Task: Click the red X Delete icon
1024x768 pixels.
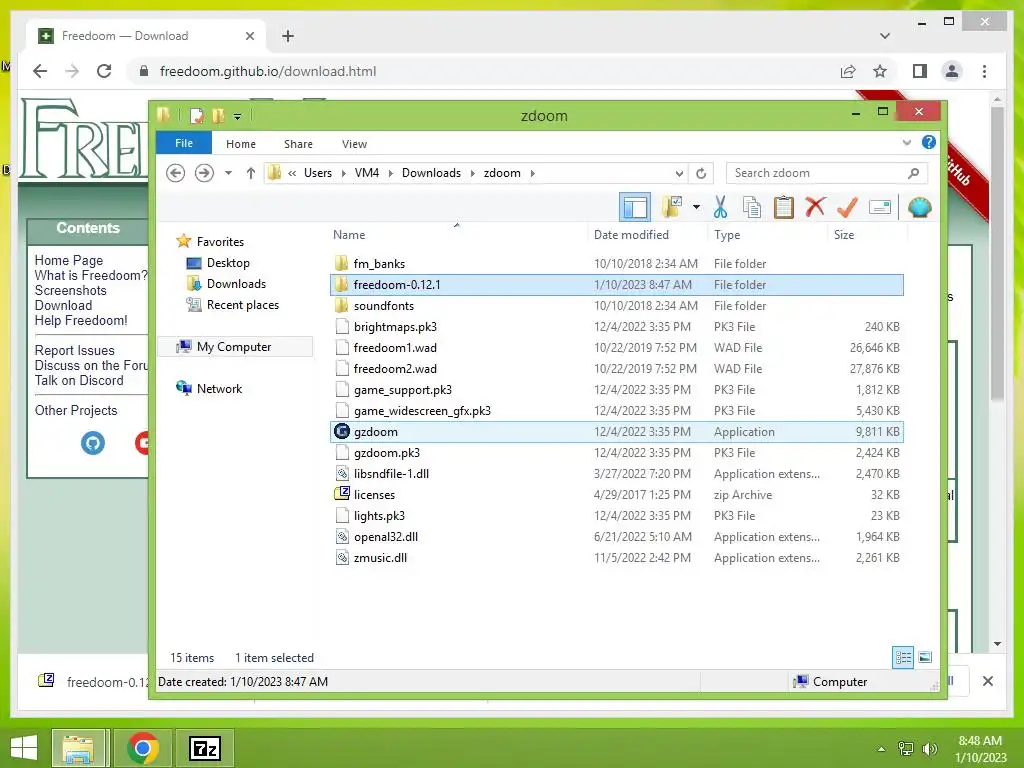Action: [x=815, y=208]
